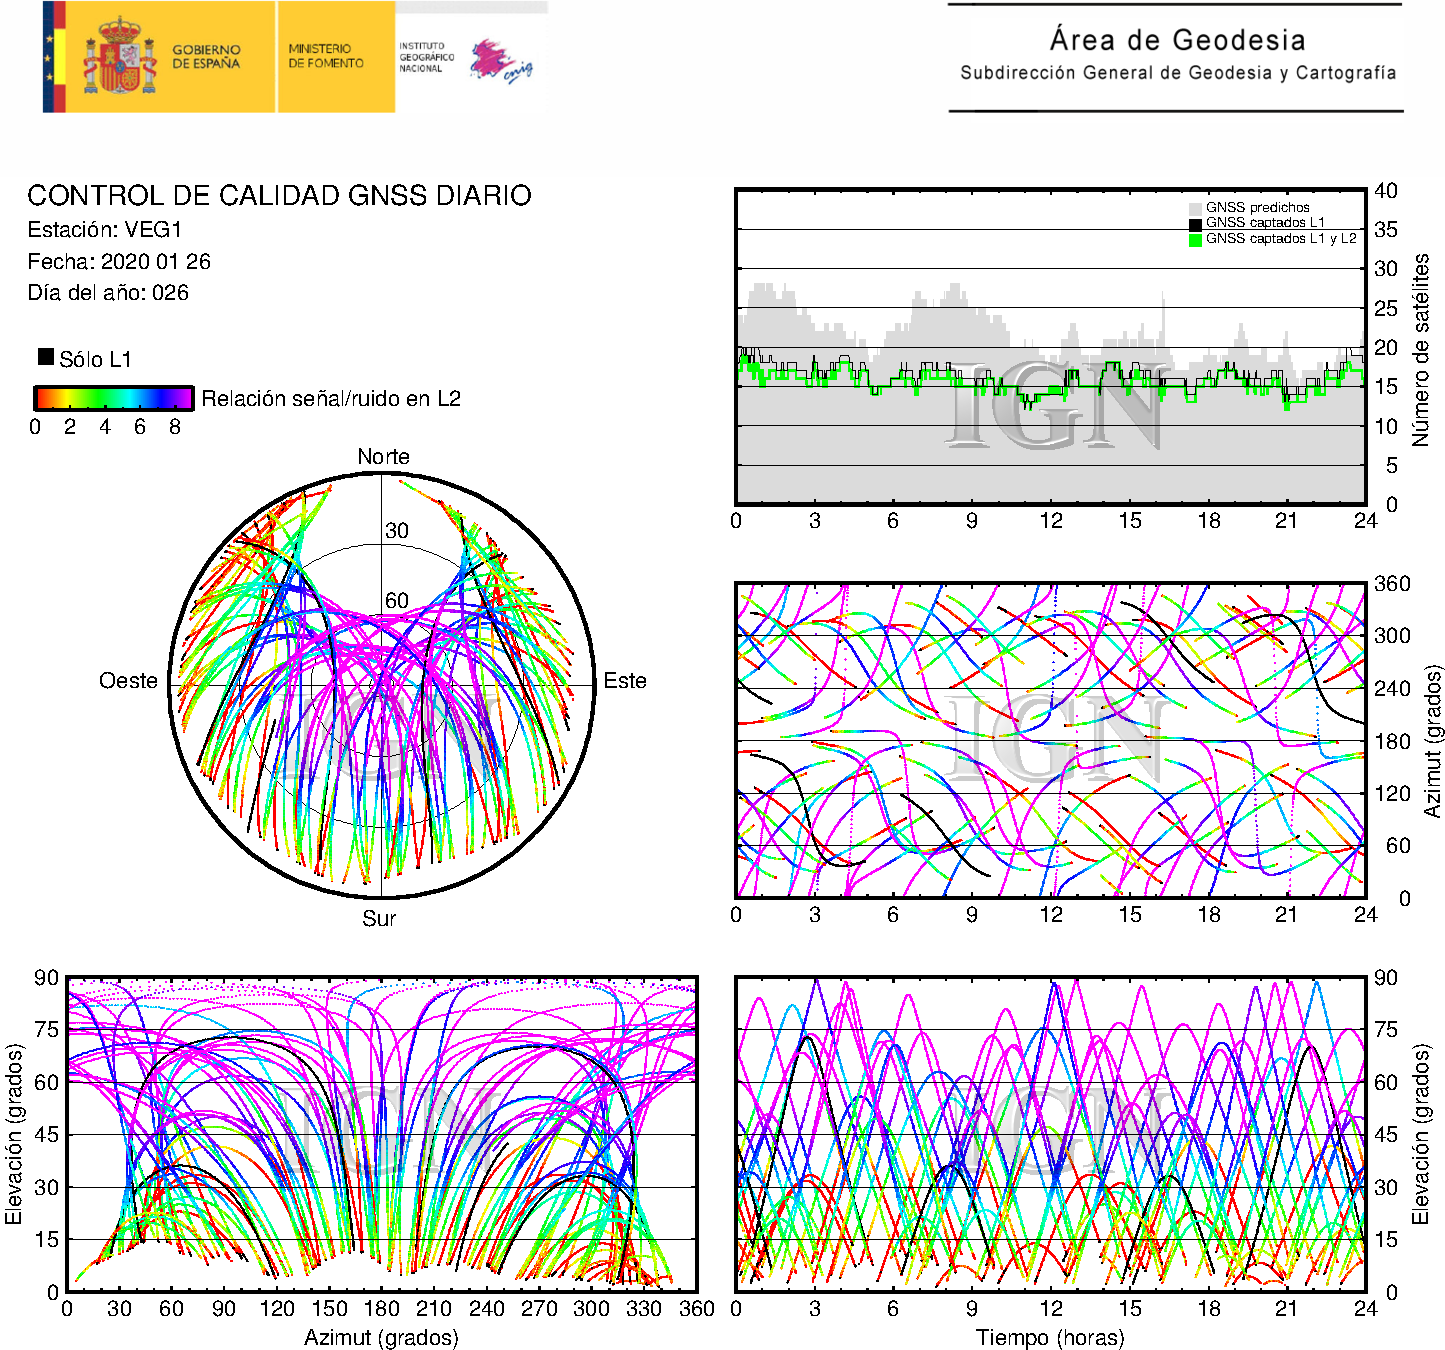Click the gray GNSS predichos legend marker
1445x1350 pixels.
[x=1195, y=208]
